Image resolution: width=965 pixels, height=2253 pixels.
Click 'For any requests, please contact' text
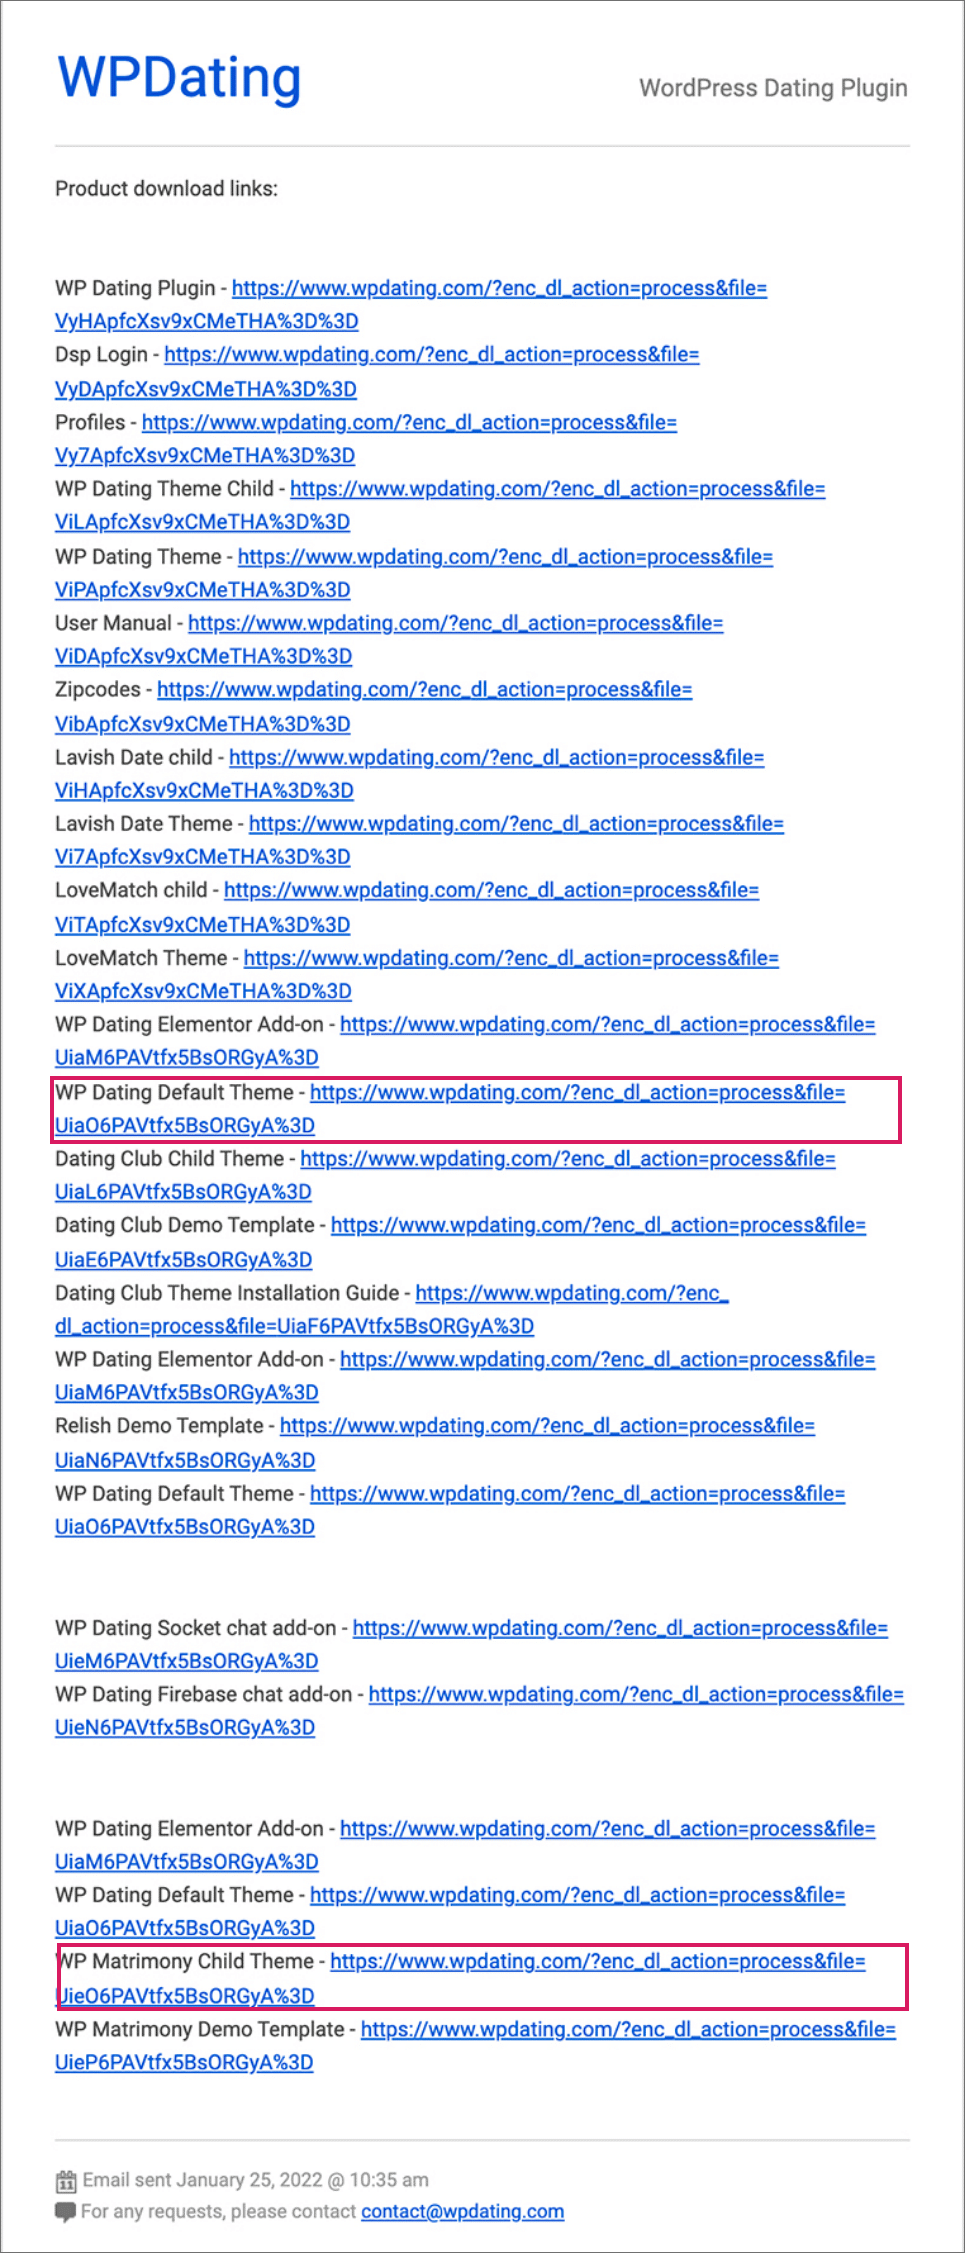point(218,2211)
